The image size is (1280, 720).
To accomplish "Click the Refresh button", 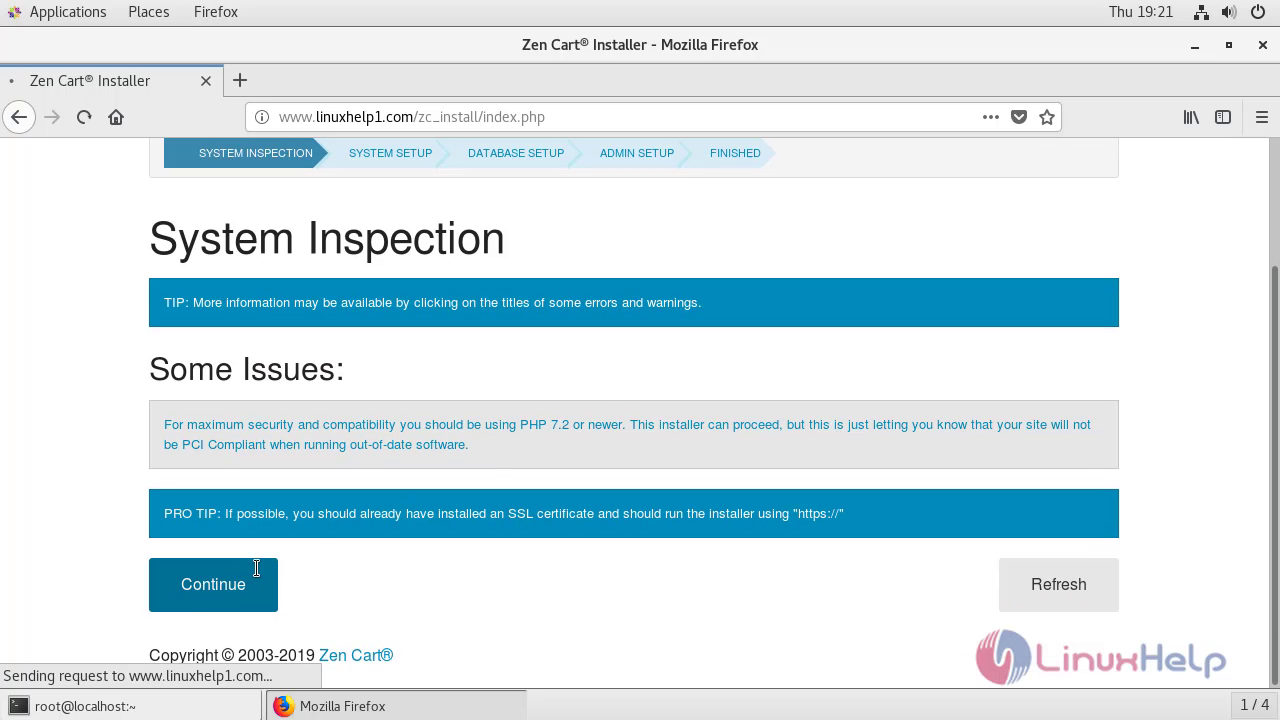I will [x=1058, y=585].
